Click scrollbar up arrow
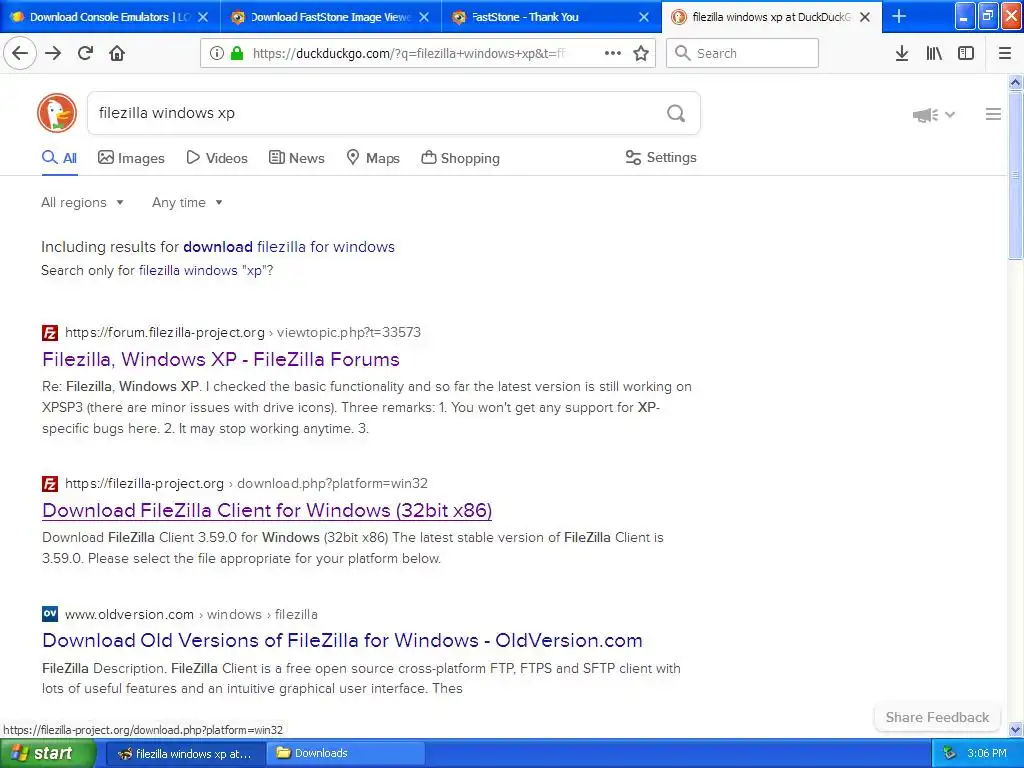The image size is (1024, 768). pyautogui.click(x=1016, y=82)
